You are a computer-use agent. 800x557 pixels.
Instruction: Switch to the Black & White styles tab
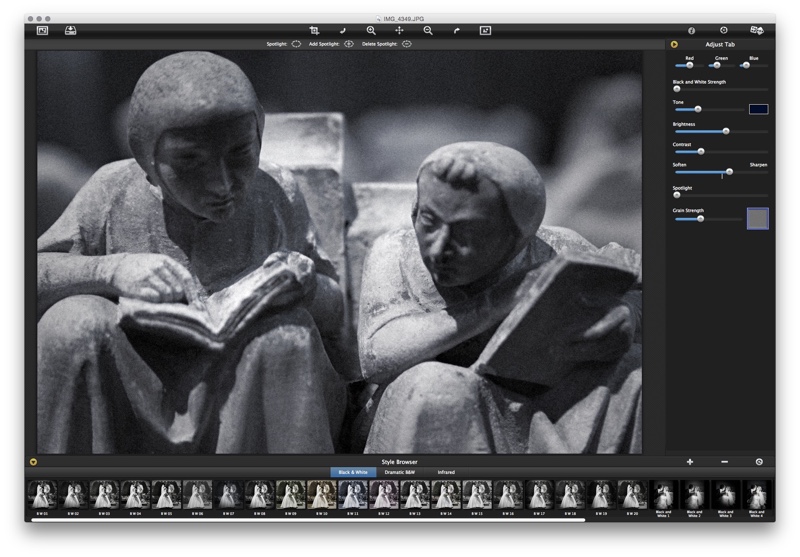tap(353, 472)
